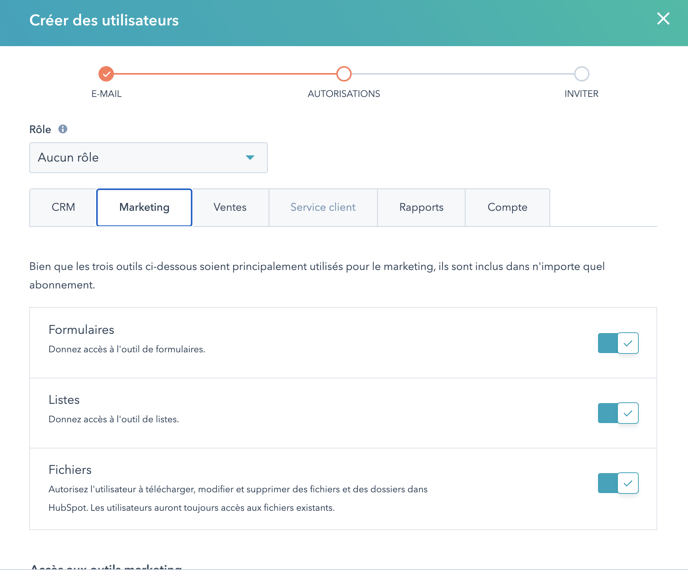This screenshot has height=570, width=688.
Task: Click the 'Créer des utilisateurs' title
Action: (104, 20)
